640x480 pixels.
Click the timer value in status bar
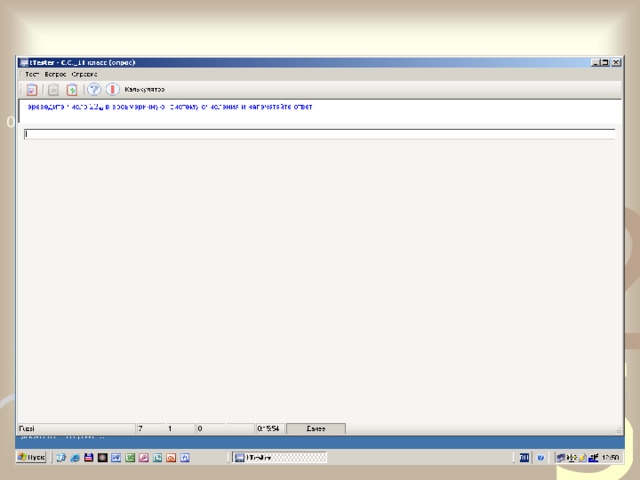pos(268,429)
